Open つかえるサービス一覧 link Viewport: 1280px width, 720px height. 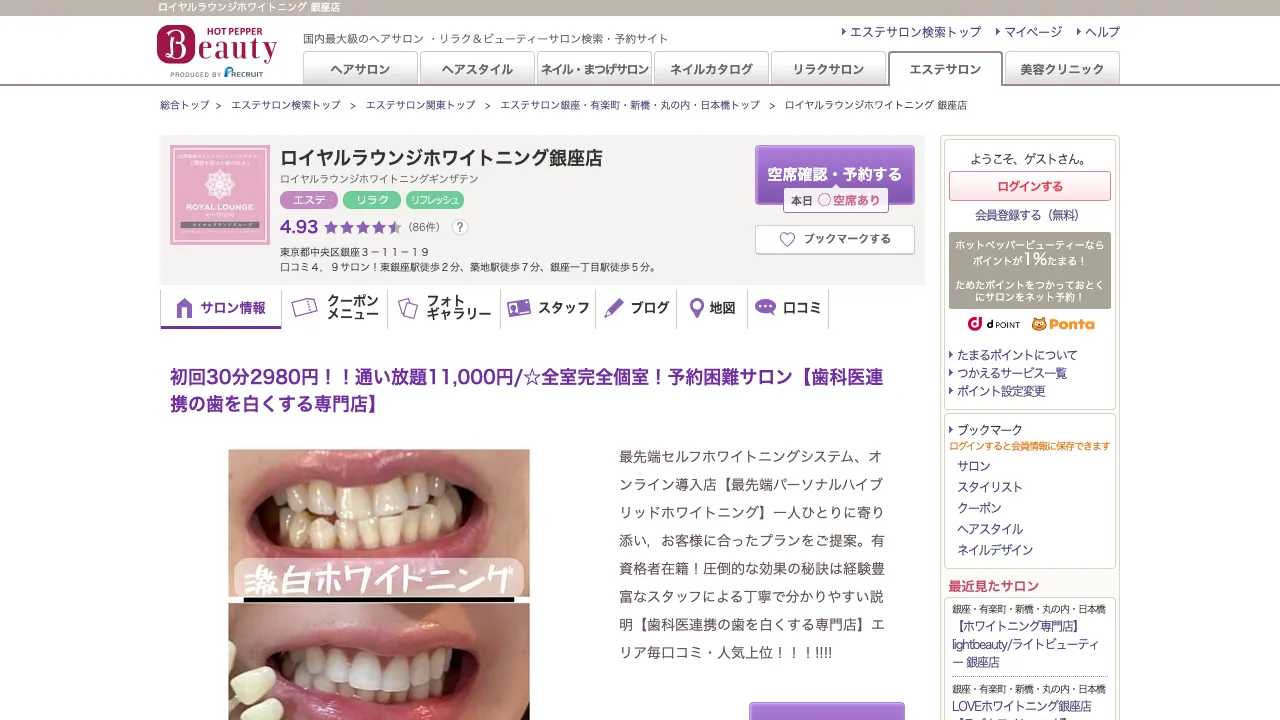click(x=1012, y=373)
